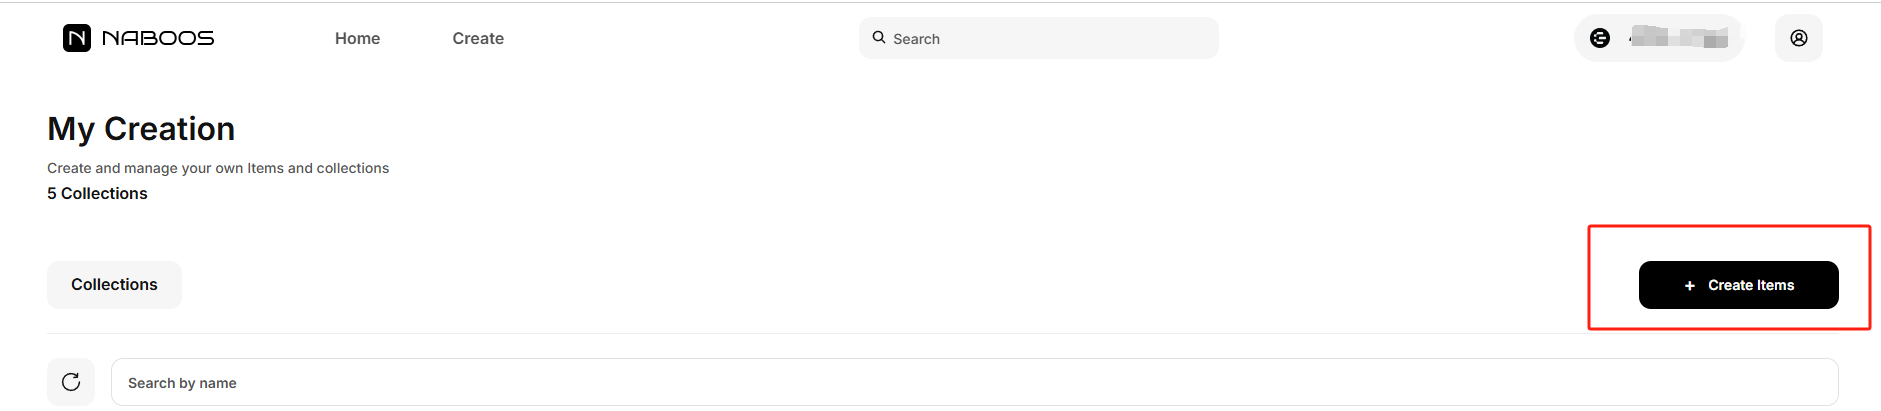1881x411 pixels.
Task: Click the magnifier icon in header search
Action: point(879,38)
